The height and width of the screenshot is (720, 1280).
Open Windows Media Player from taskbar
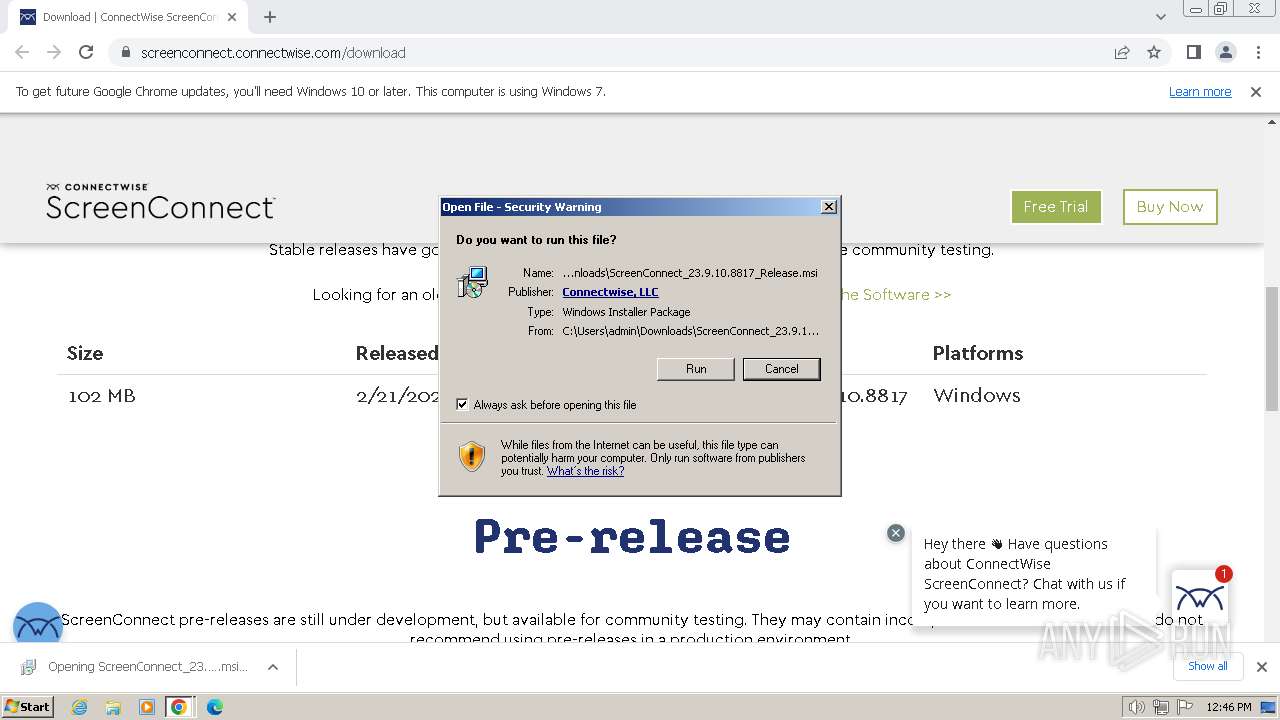(147, 707)
